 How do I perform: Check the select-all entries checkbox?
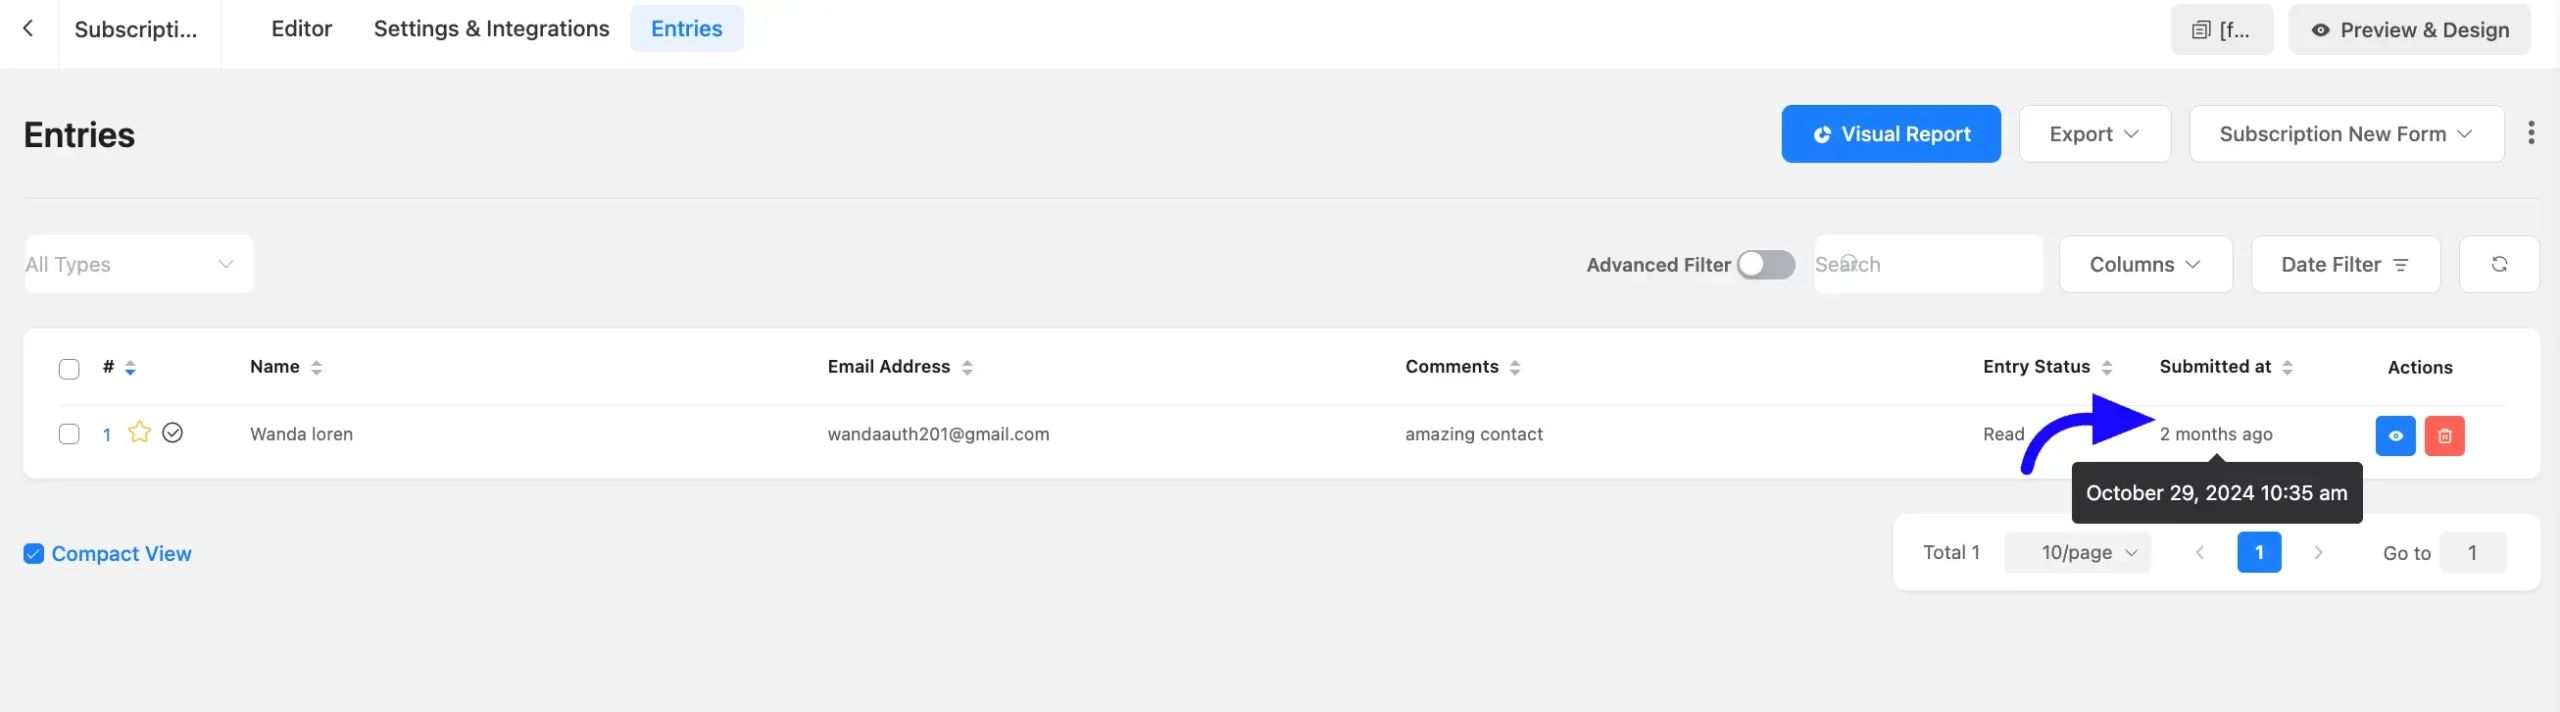pos(69,368)
